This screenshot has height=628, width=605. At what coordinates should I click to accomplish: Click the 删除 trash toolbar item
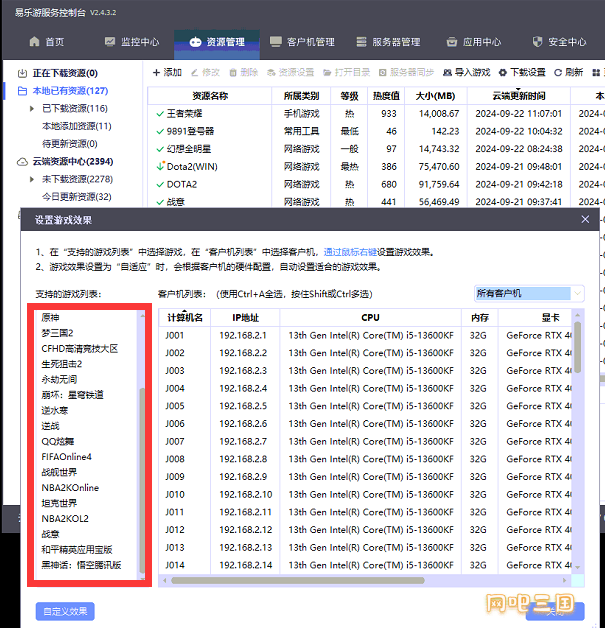243,72
